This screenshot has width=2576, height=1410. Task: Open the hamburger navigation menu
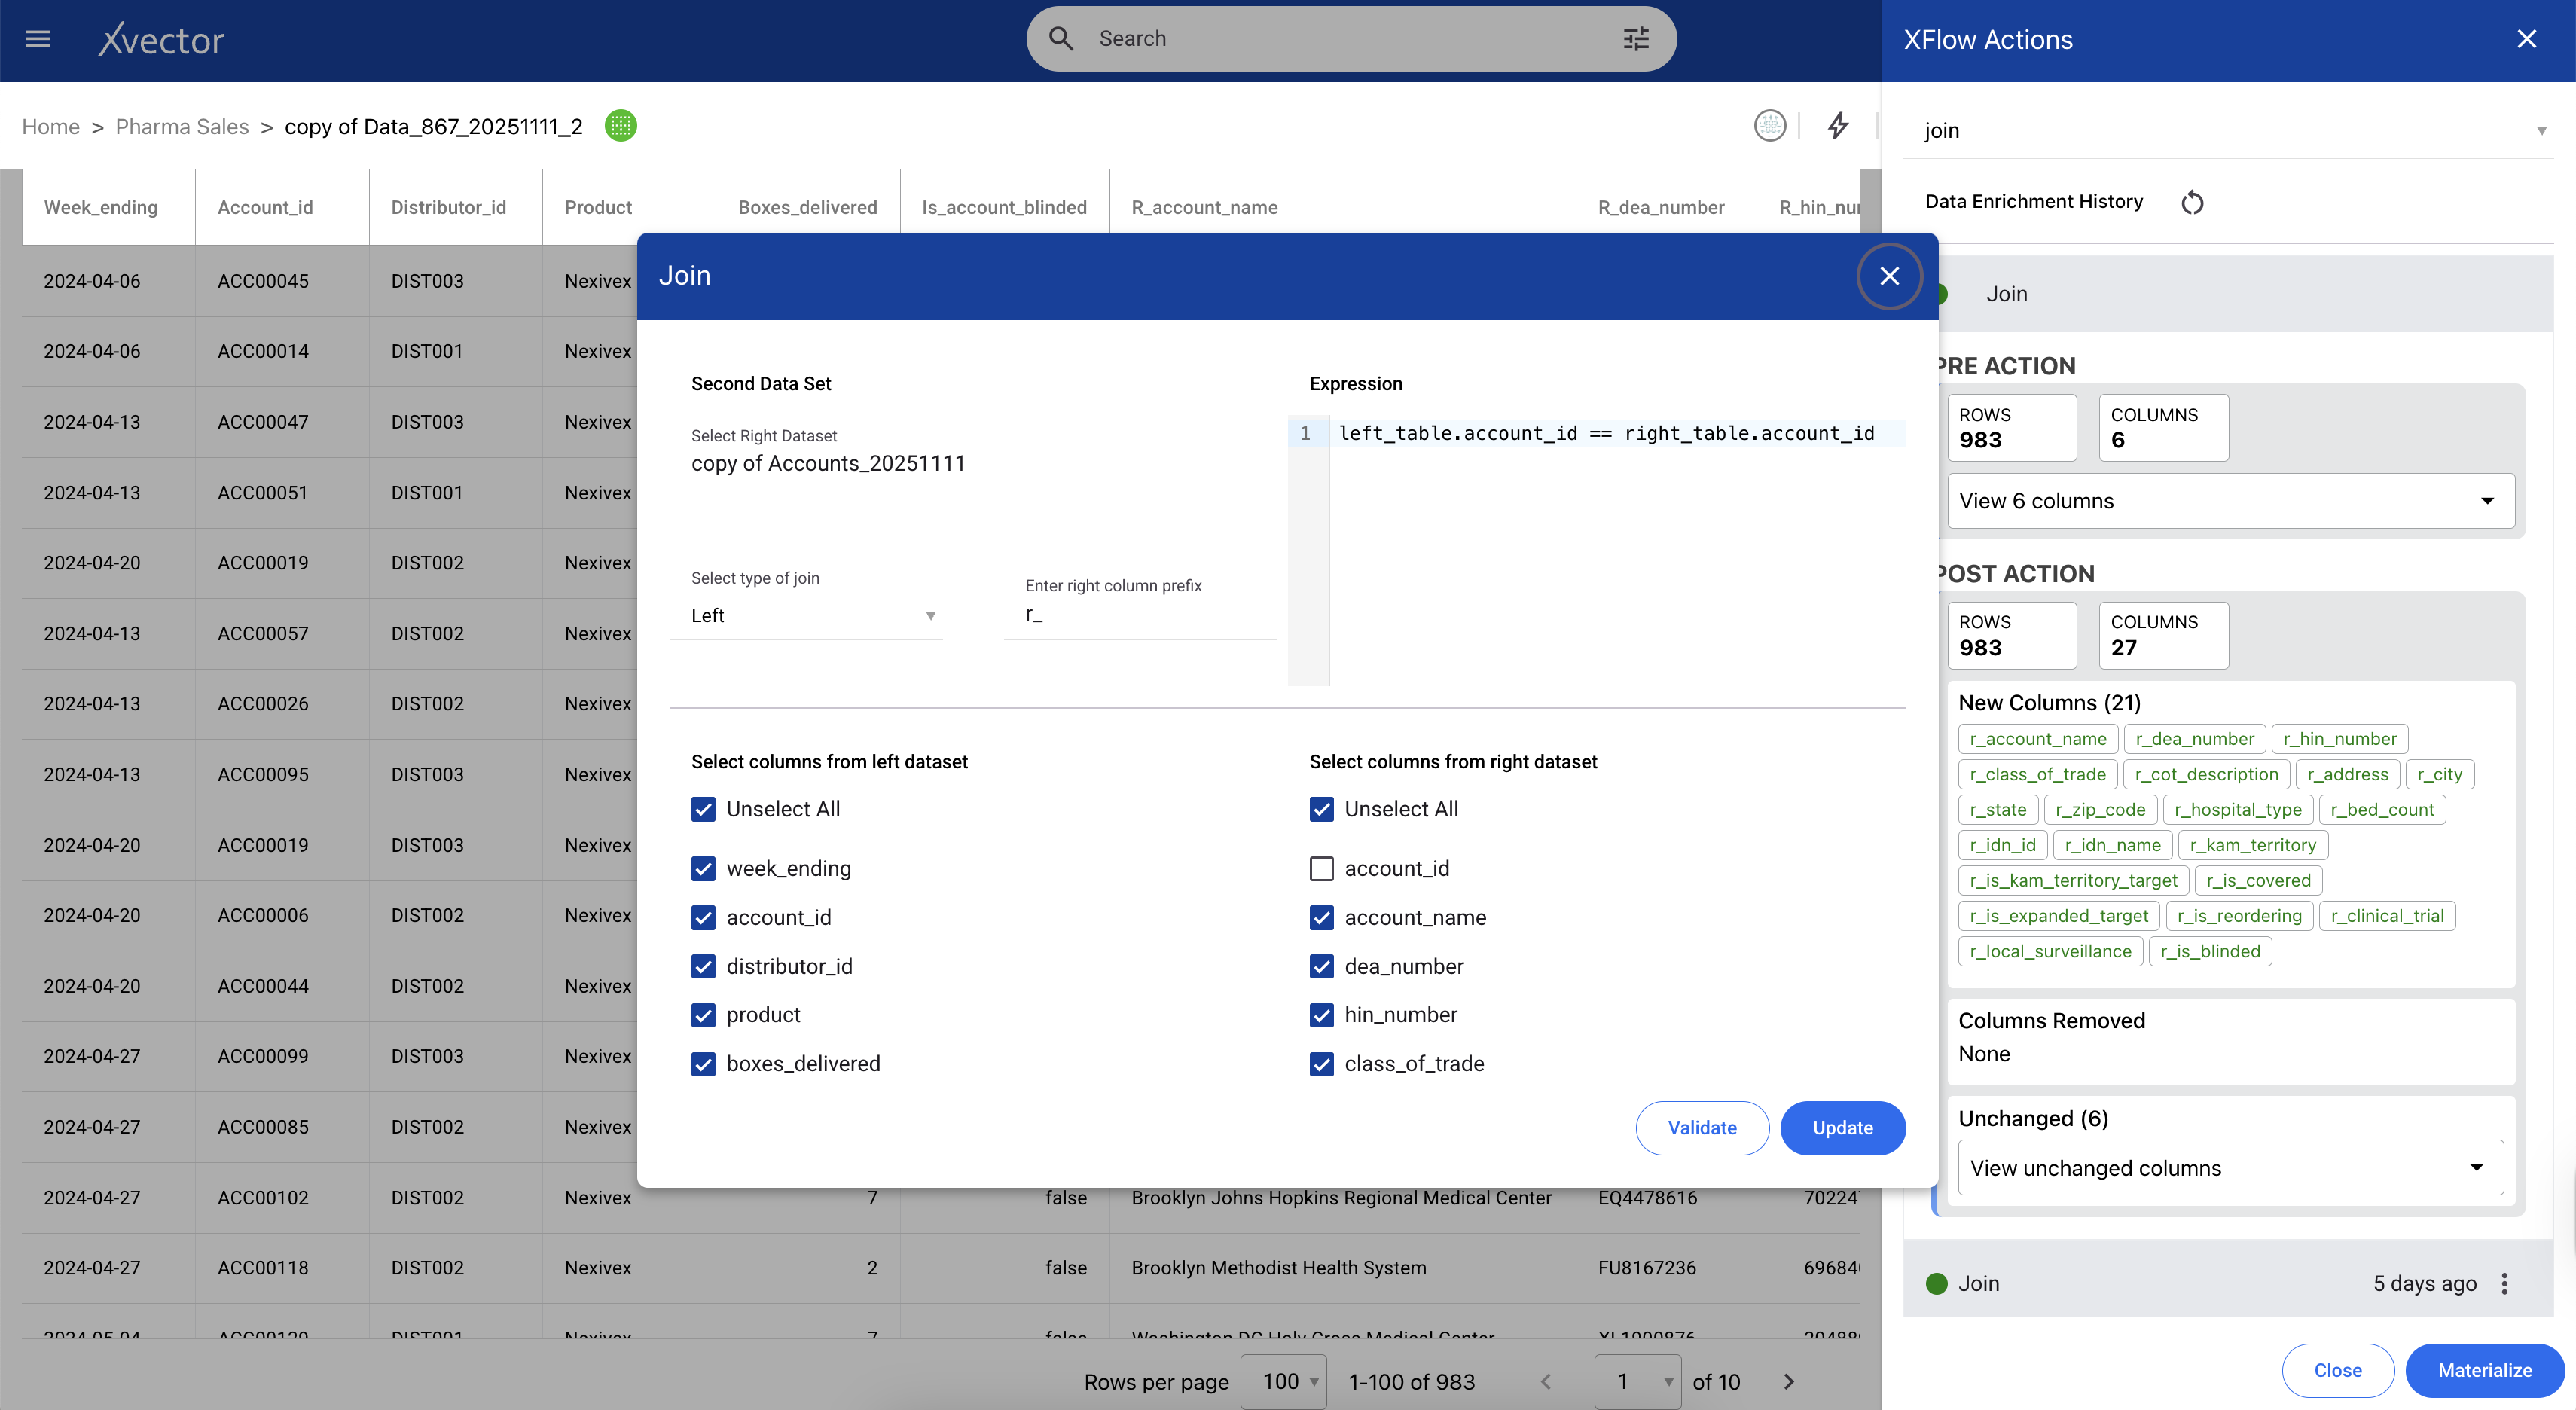pyautogui.click(x=38, y=39)
